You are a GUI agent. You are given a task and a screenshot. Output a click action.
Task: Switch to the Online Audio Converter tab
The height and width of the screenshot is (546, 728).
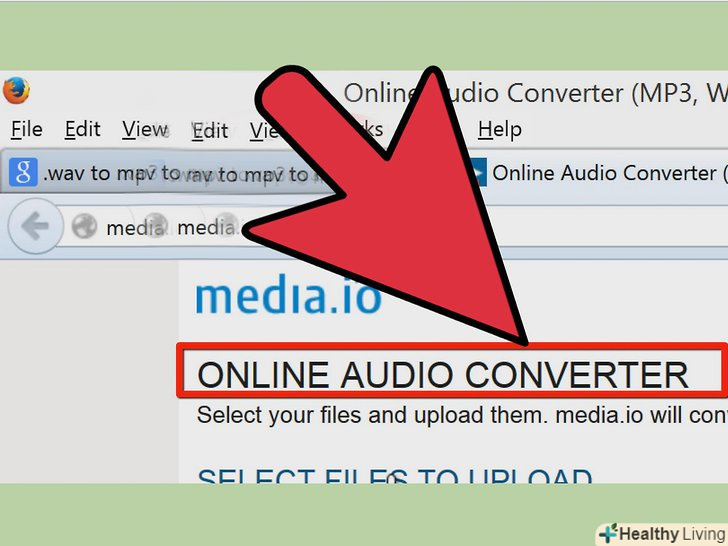click(x=599, y=173)
